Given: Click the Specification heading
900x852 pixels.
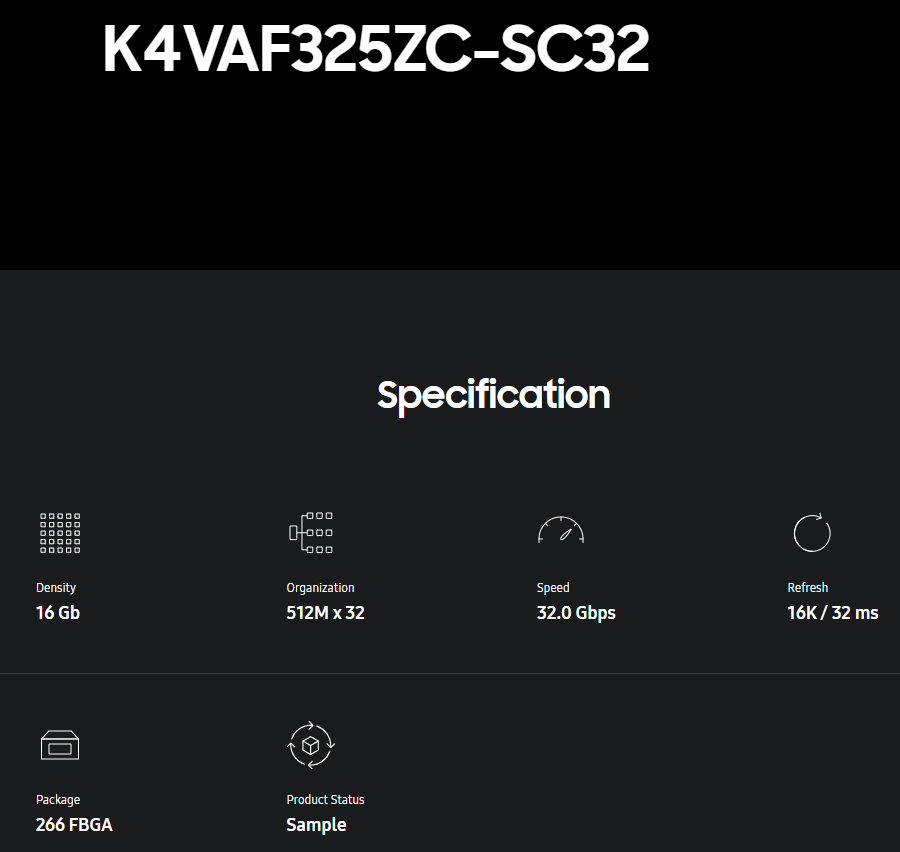Looking at the screenshot, I should tap(493, 395).
